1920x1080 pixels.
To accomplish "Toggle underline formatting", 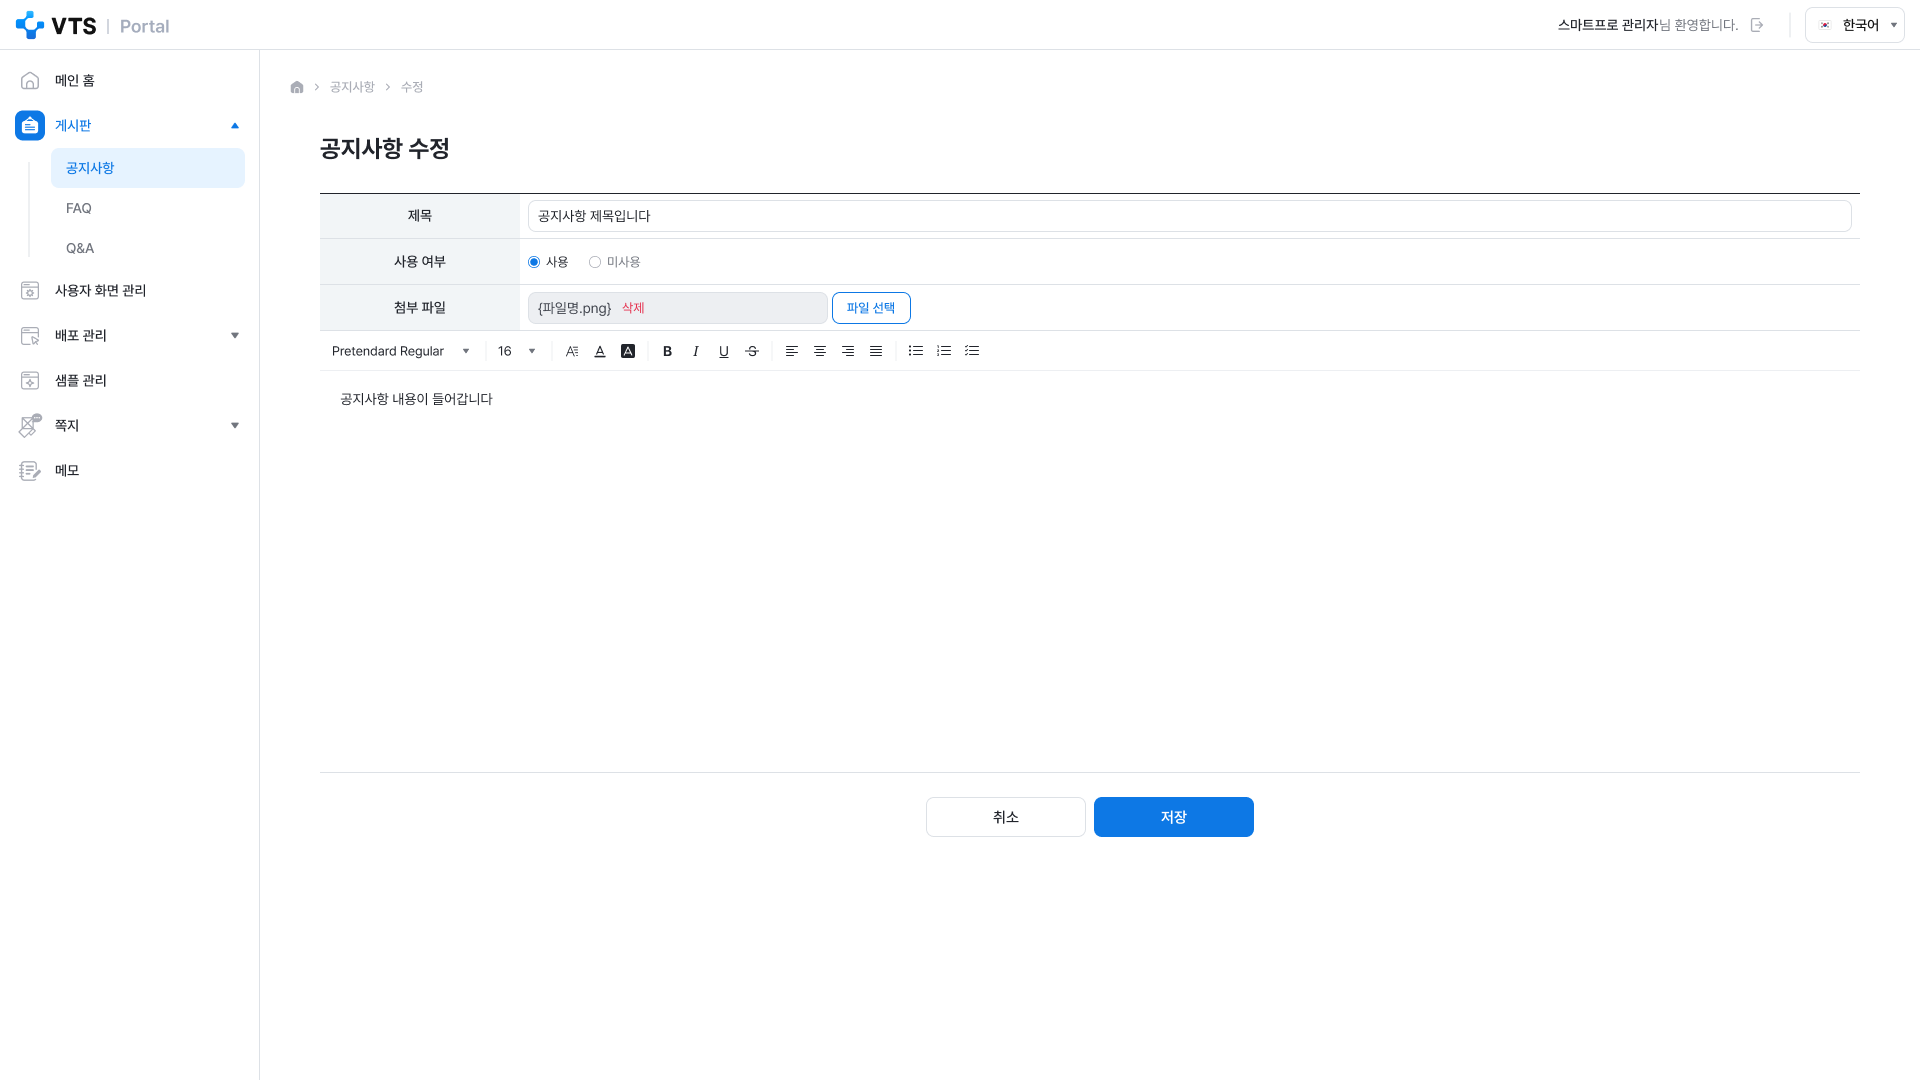I will click(x=724, y=351).
